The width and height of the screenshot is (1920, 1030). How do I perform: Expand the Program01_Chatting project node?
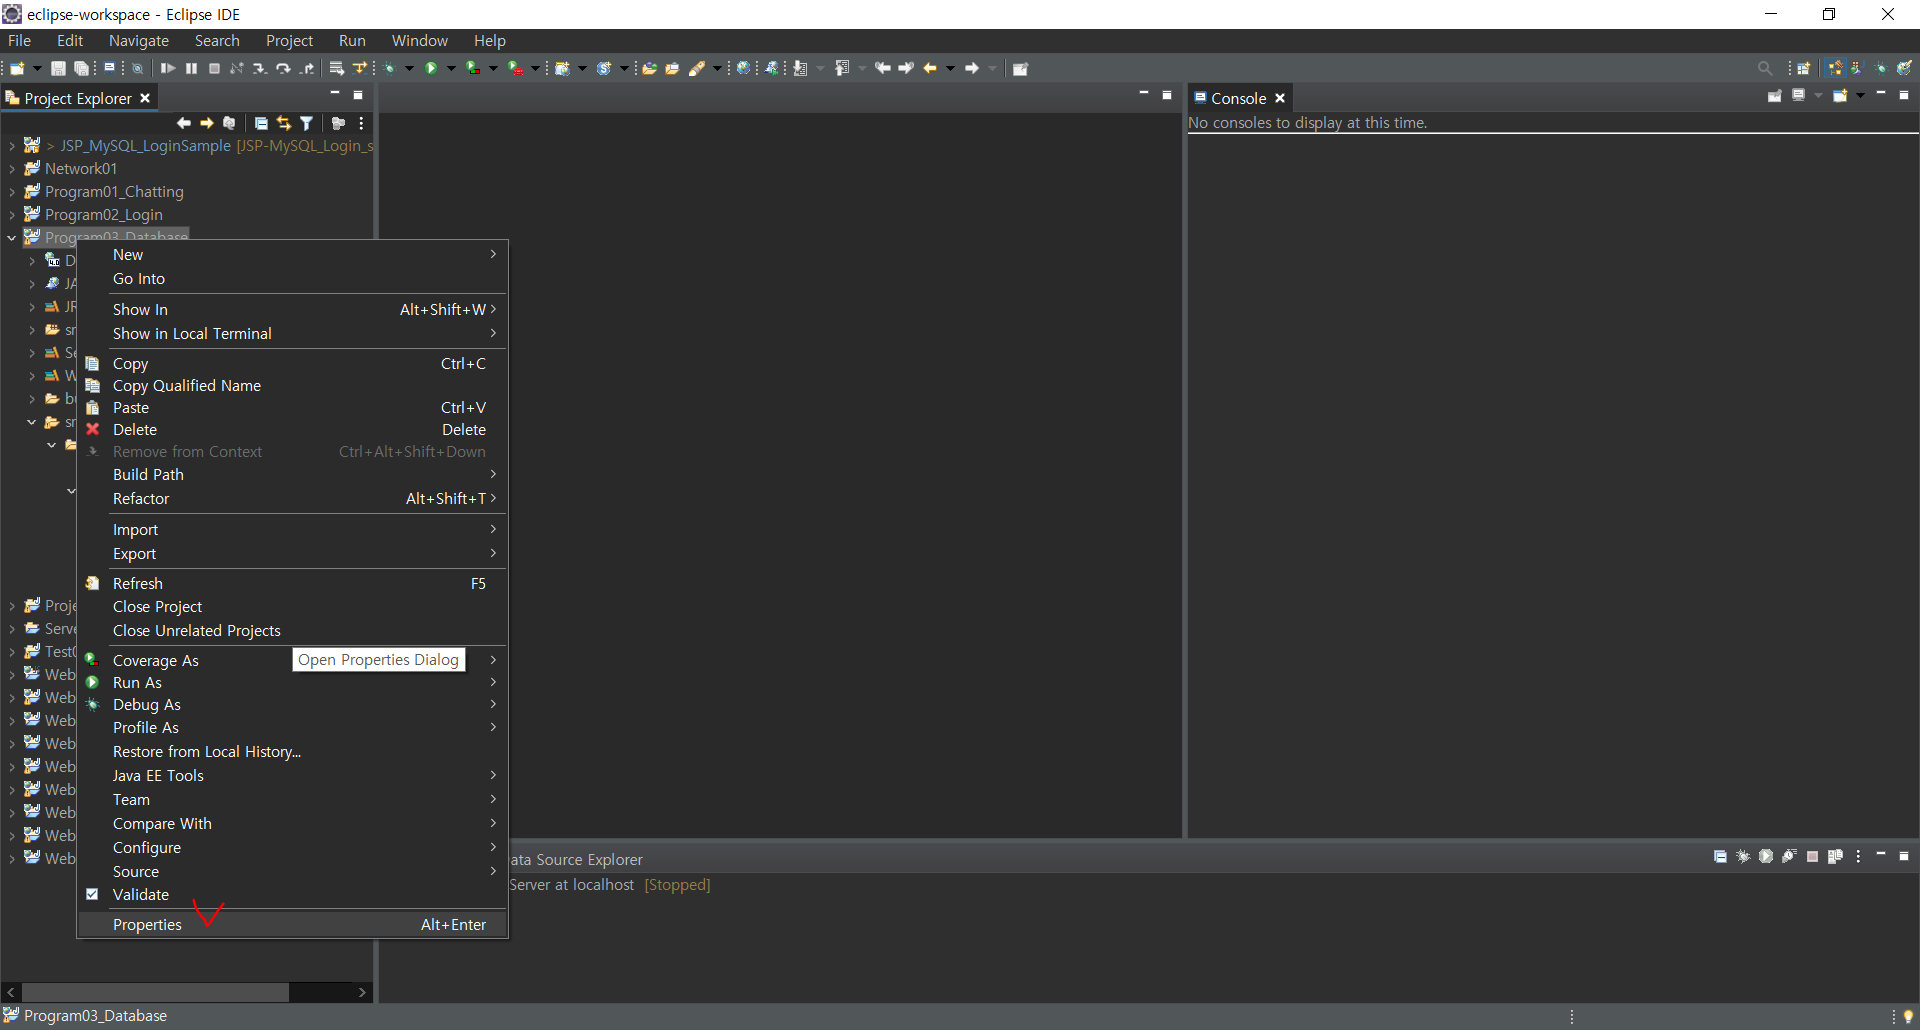pos(12,192)
